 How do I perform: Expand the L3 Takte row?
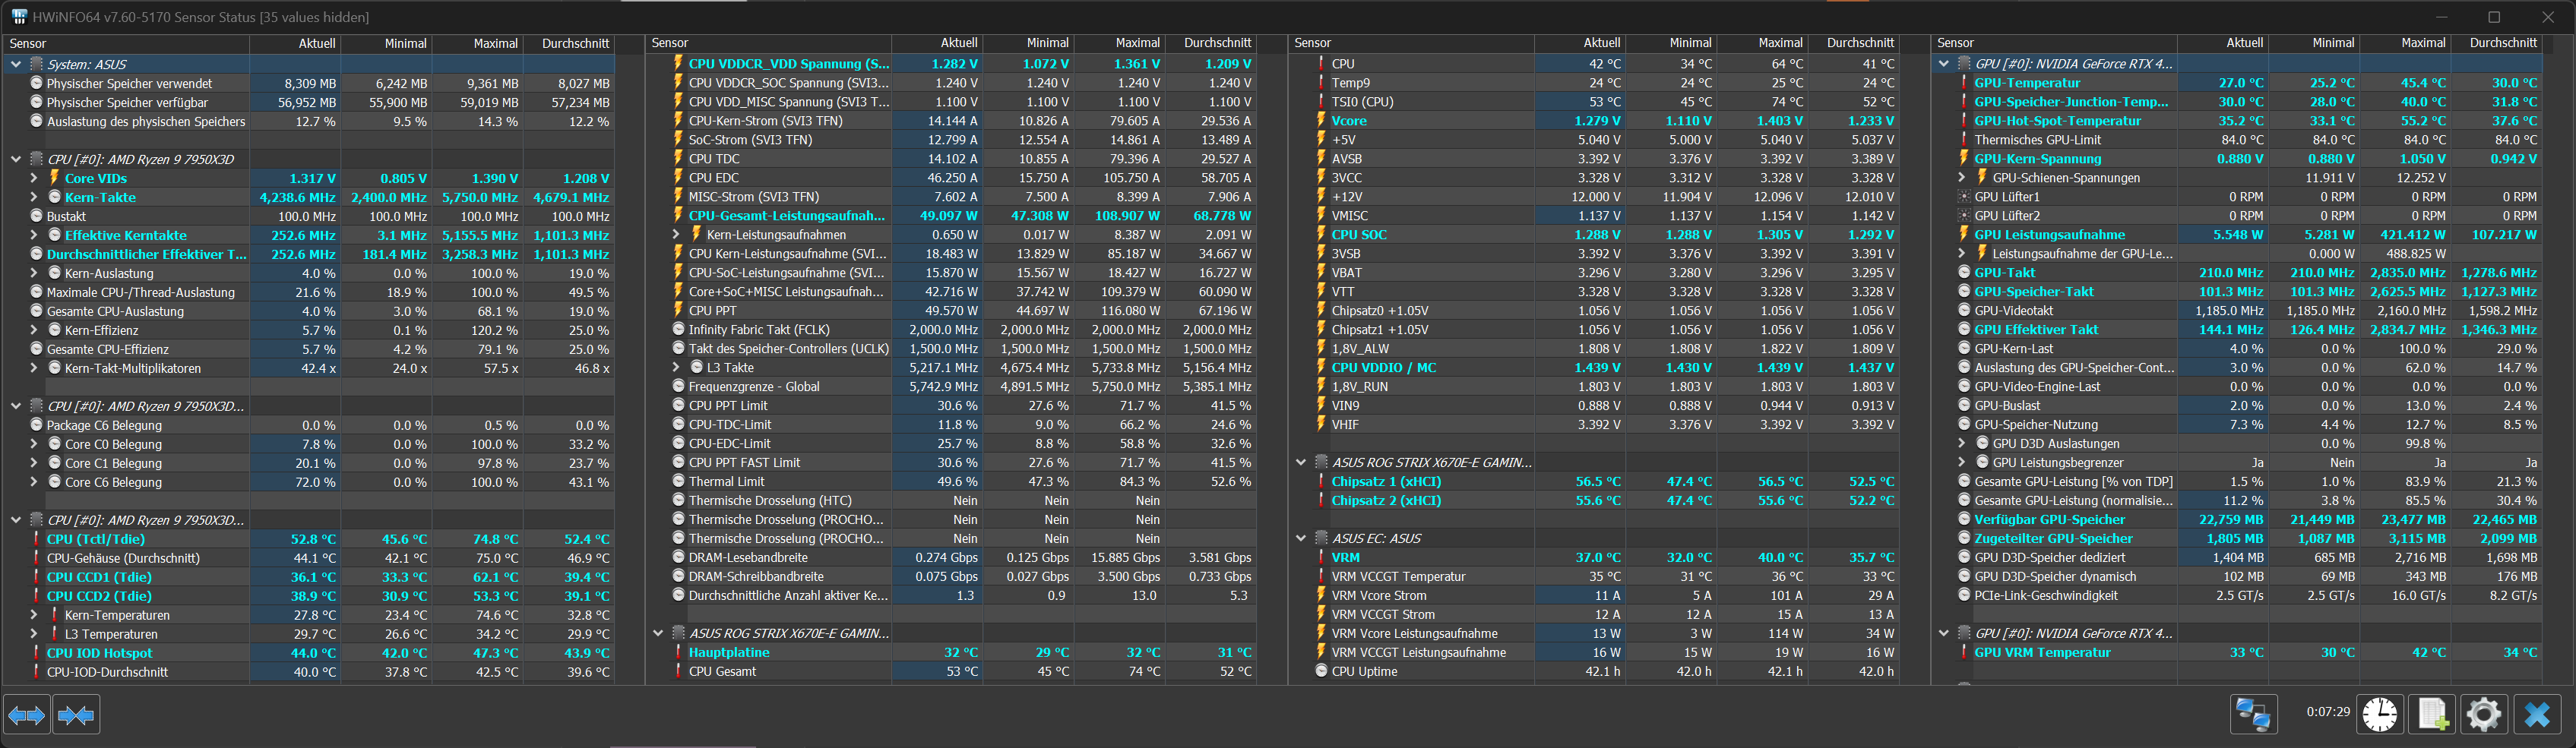pos(676,368)
